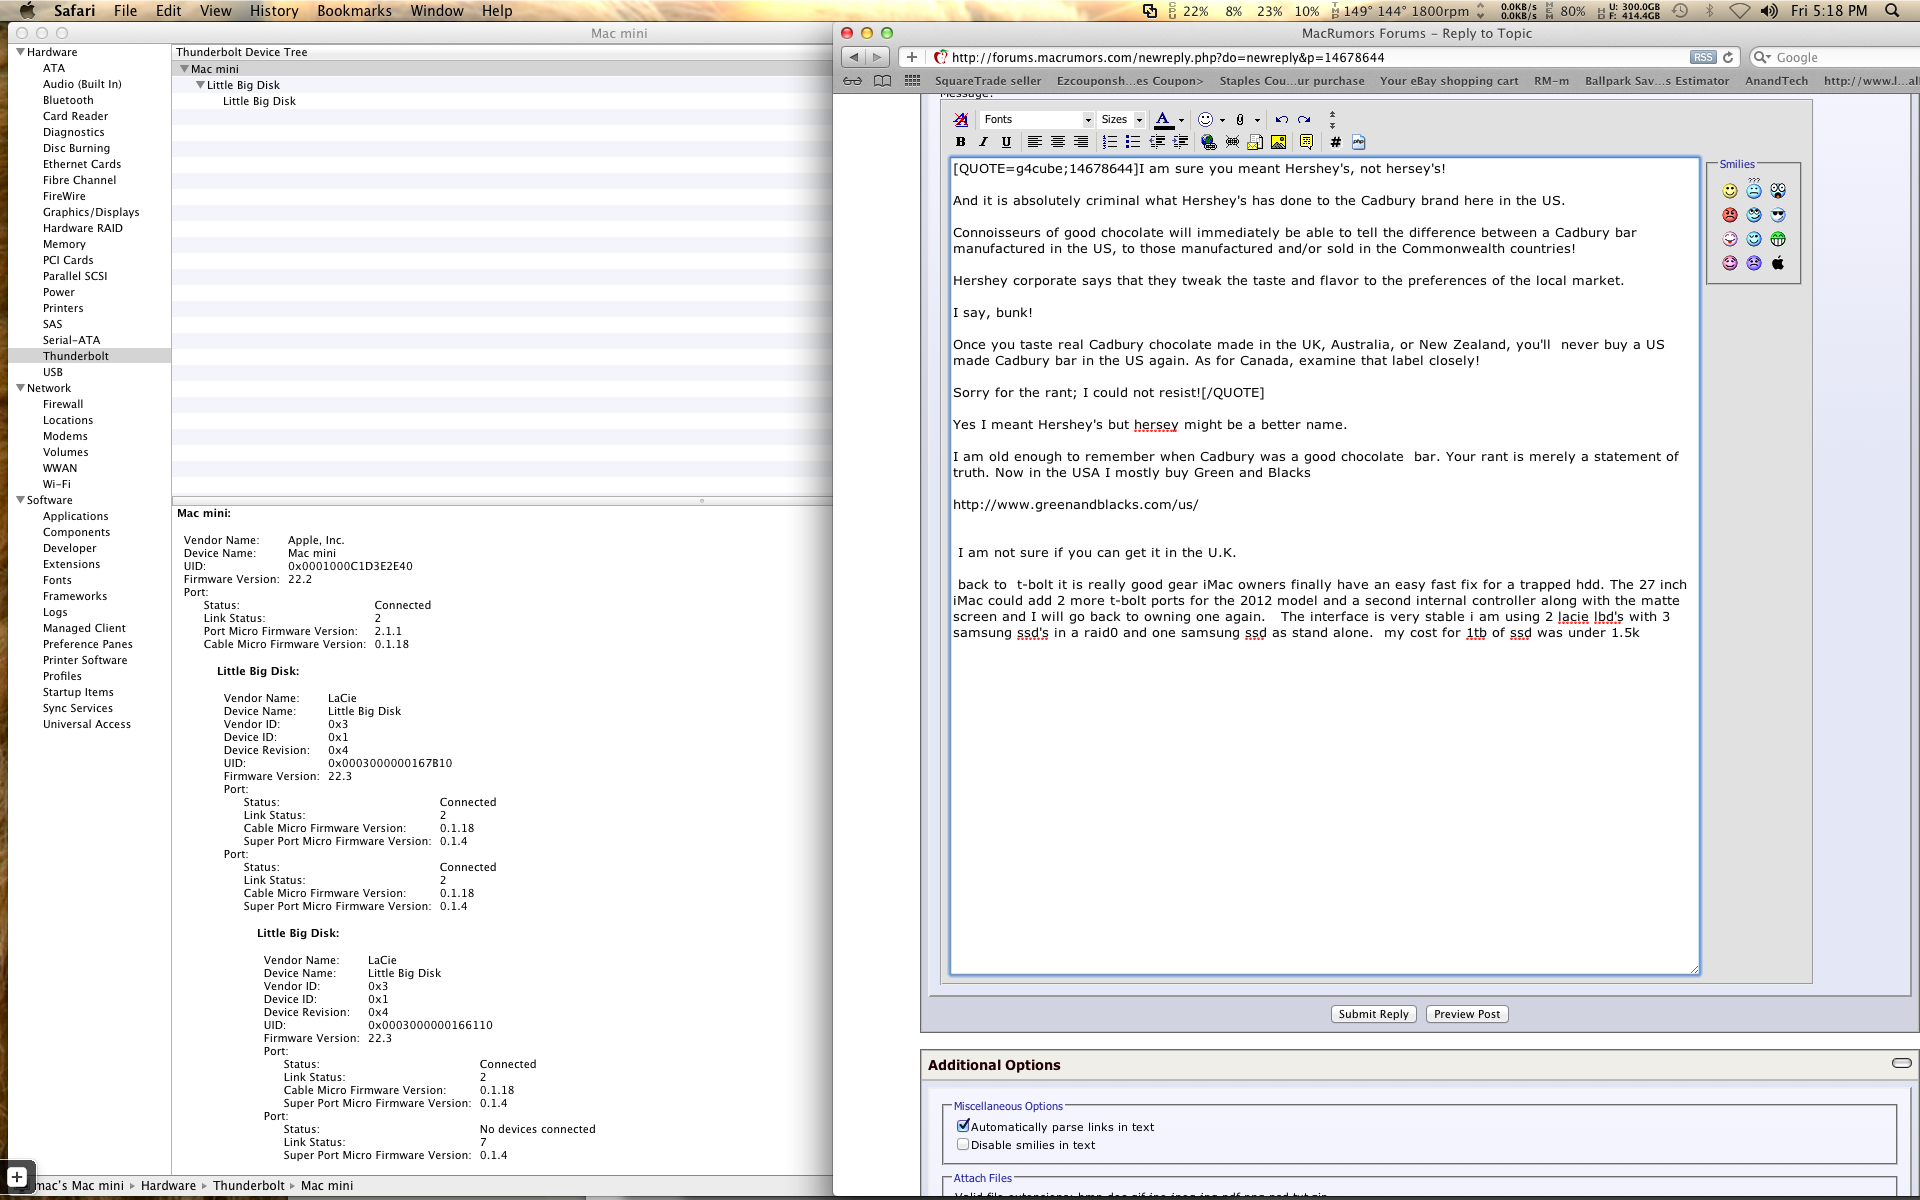Wrap selection in Quote tags icon

(x=1306, y=142)
